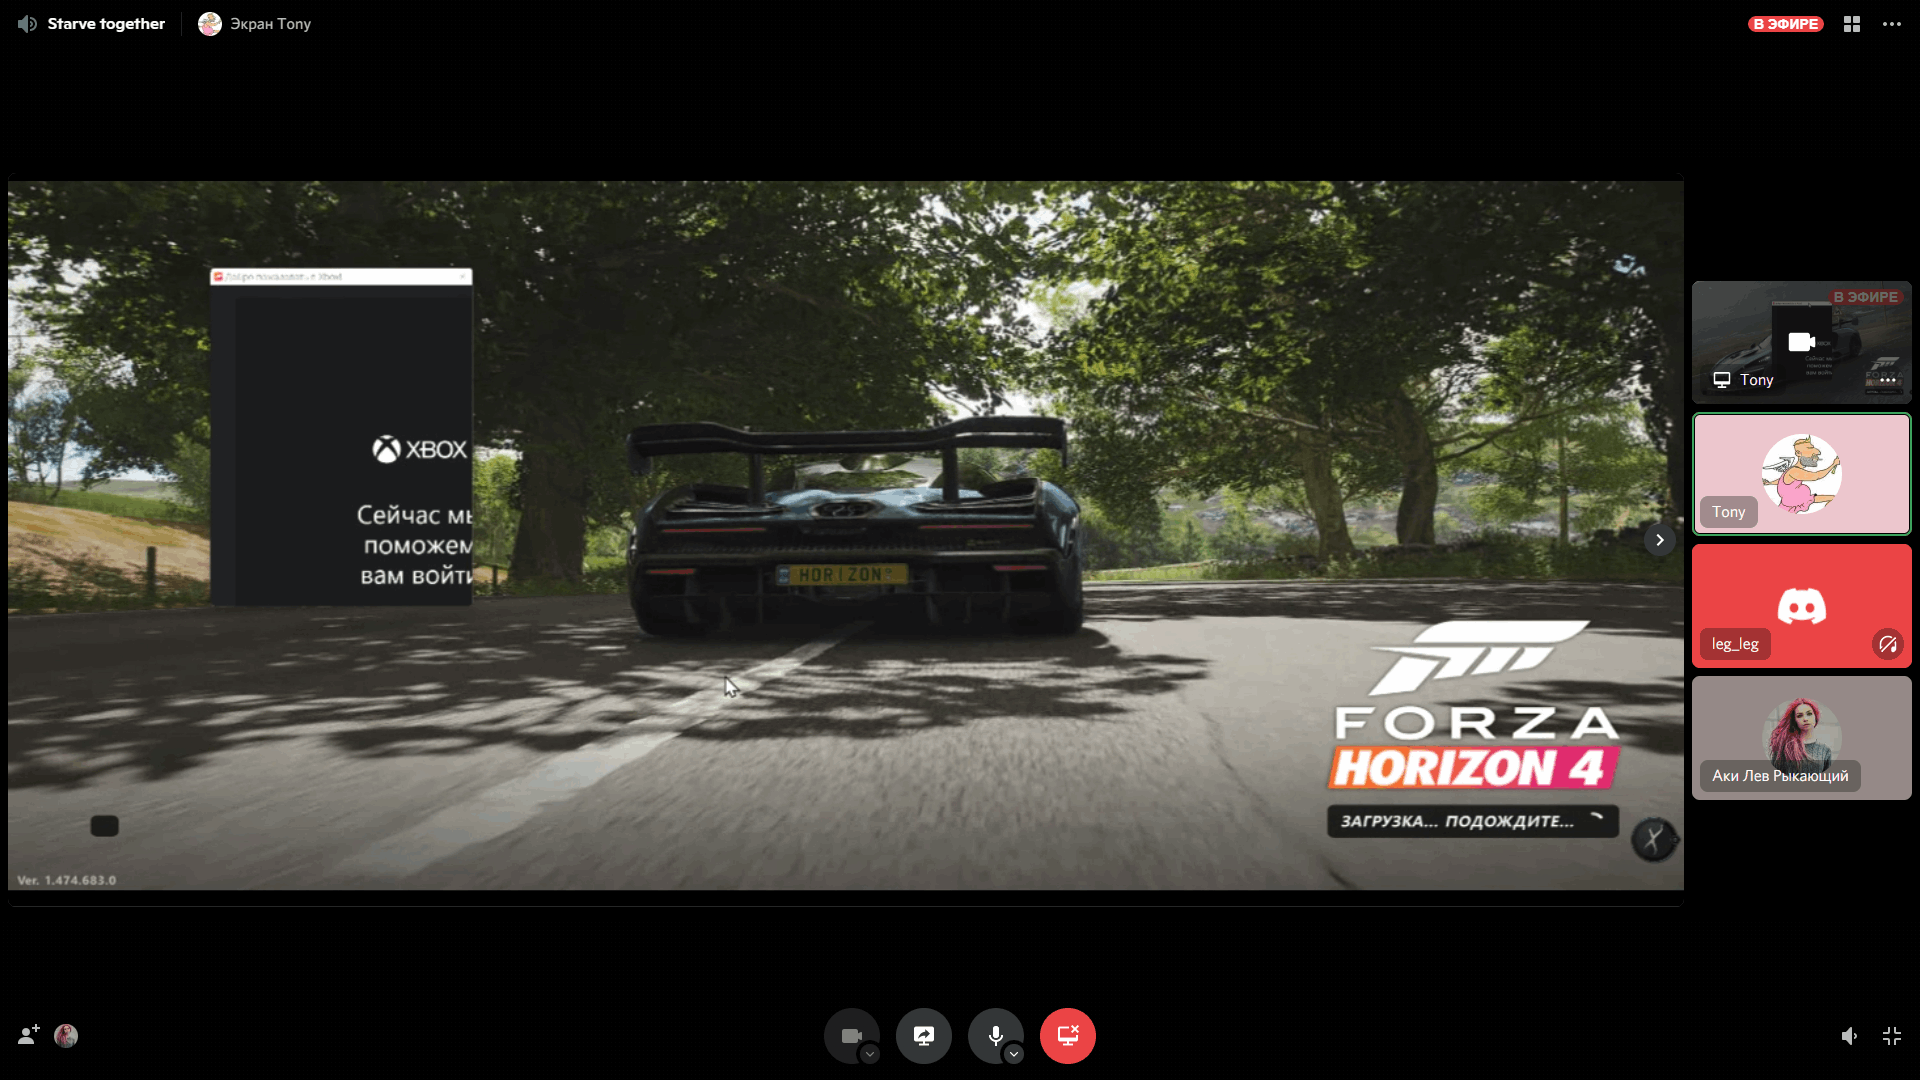Open camera device options dropdown arrow
The height and width of the screenshot is (1080, 1920).
(870, 1054)
